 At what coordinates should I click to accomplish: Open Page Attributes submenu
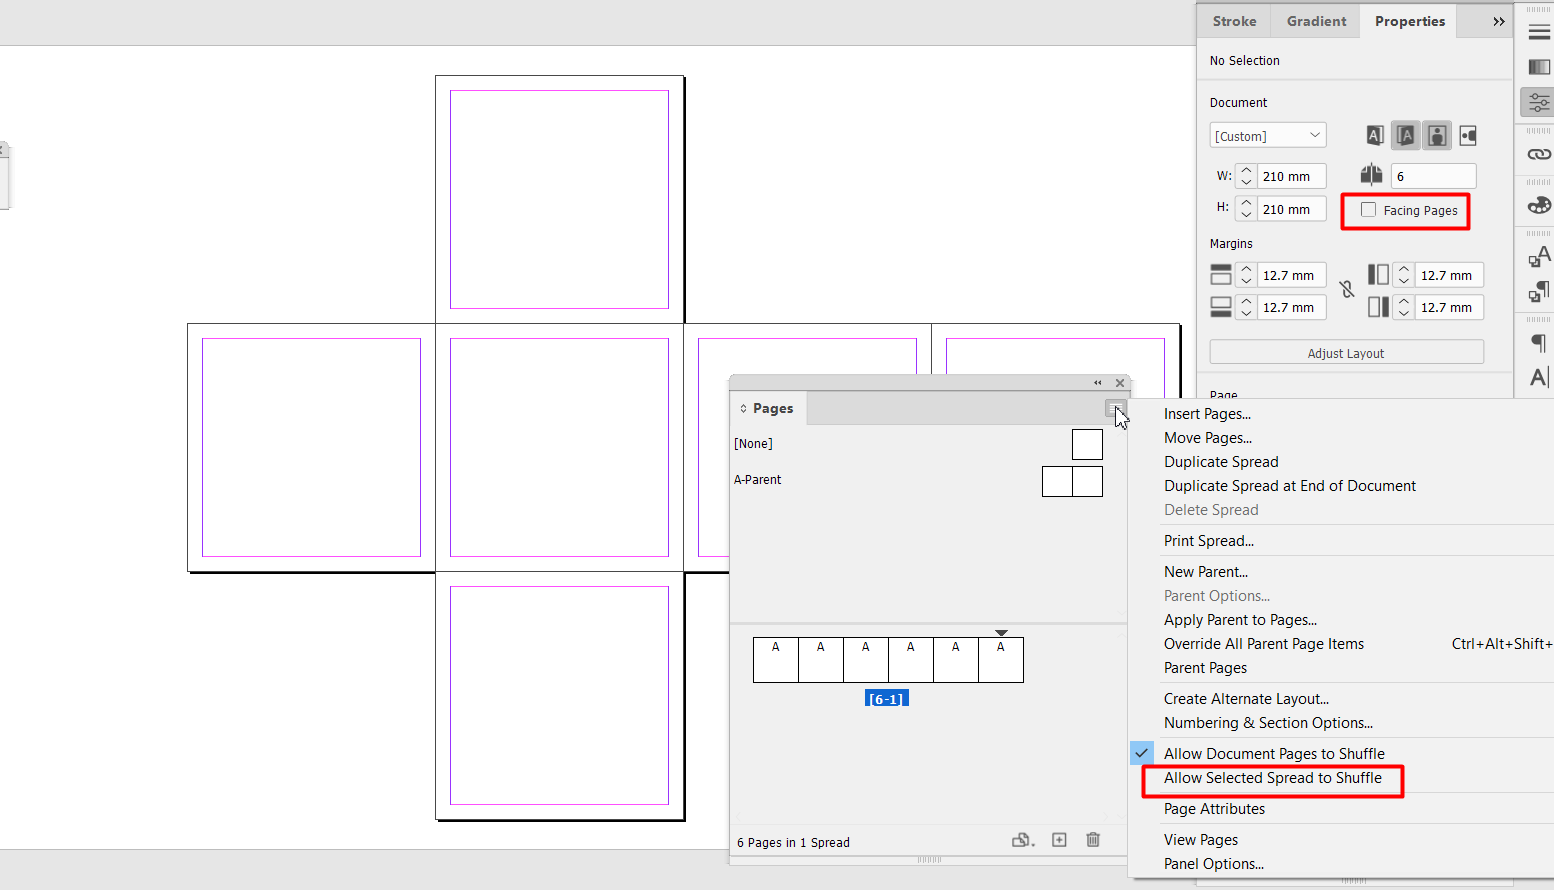(x=1214, y=809)
